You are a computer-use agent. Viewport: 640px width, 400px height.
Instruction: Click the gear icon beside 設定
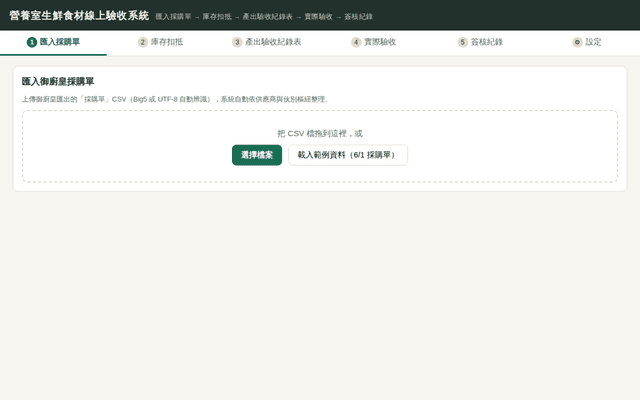577,42
